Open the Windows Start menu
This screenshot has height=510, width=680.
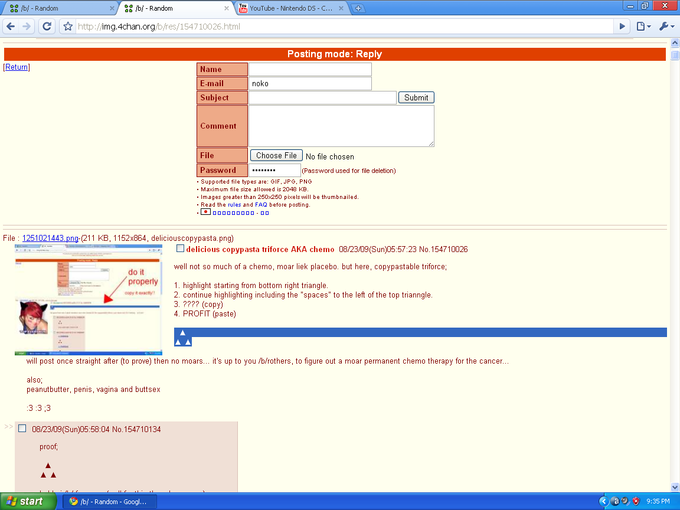tap(28, 501)
